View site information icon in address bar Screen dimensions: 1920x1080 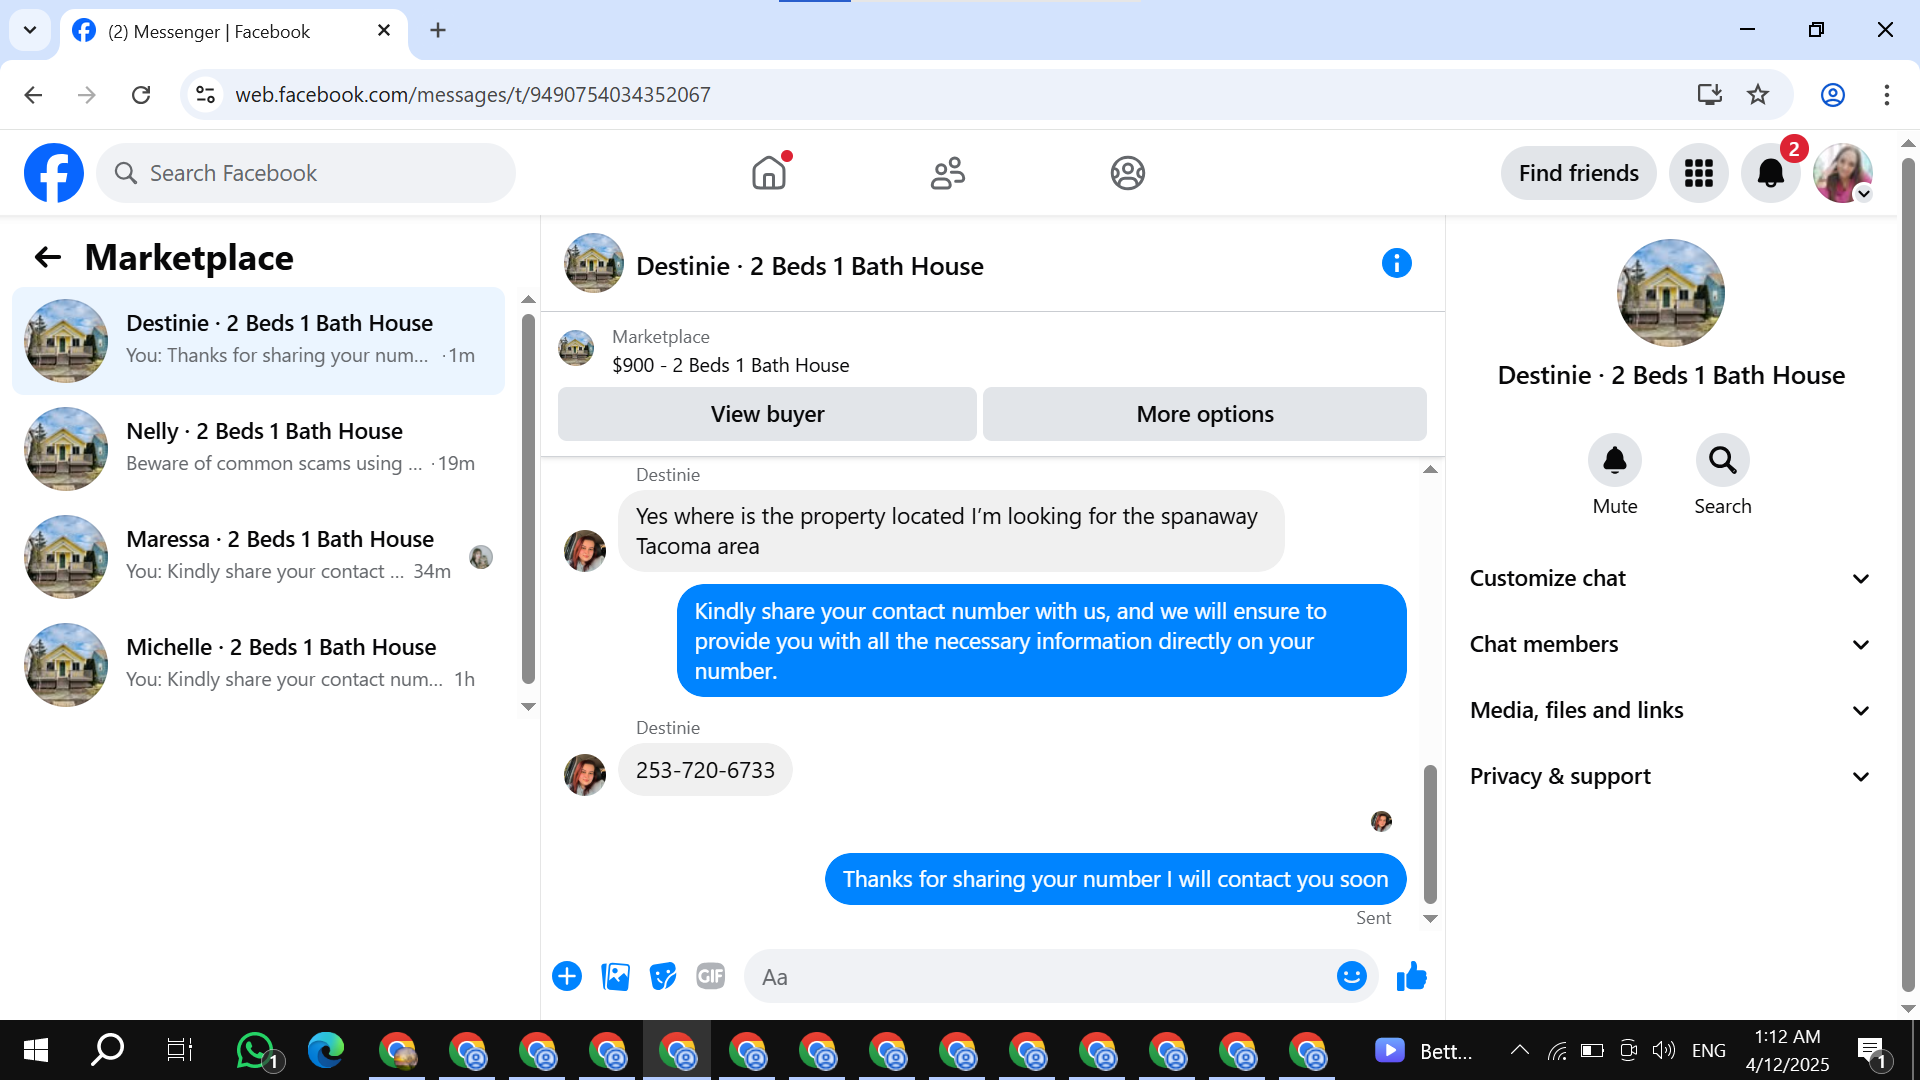[205, 95]
